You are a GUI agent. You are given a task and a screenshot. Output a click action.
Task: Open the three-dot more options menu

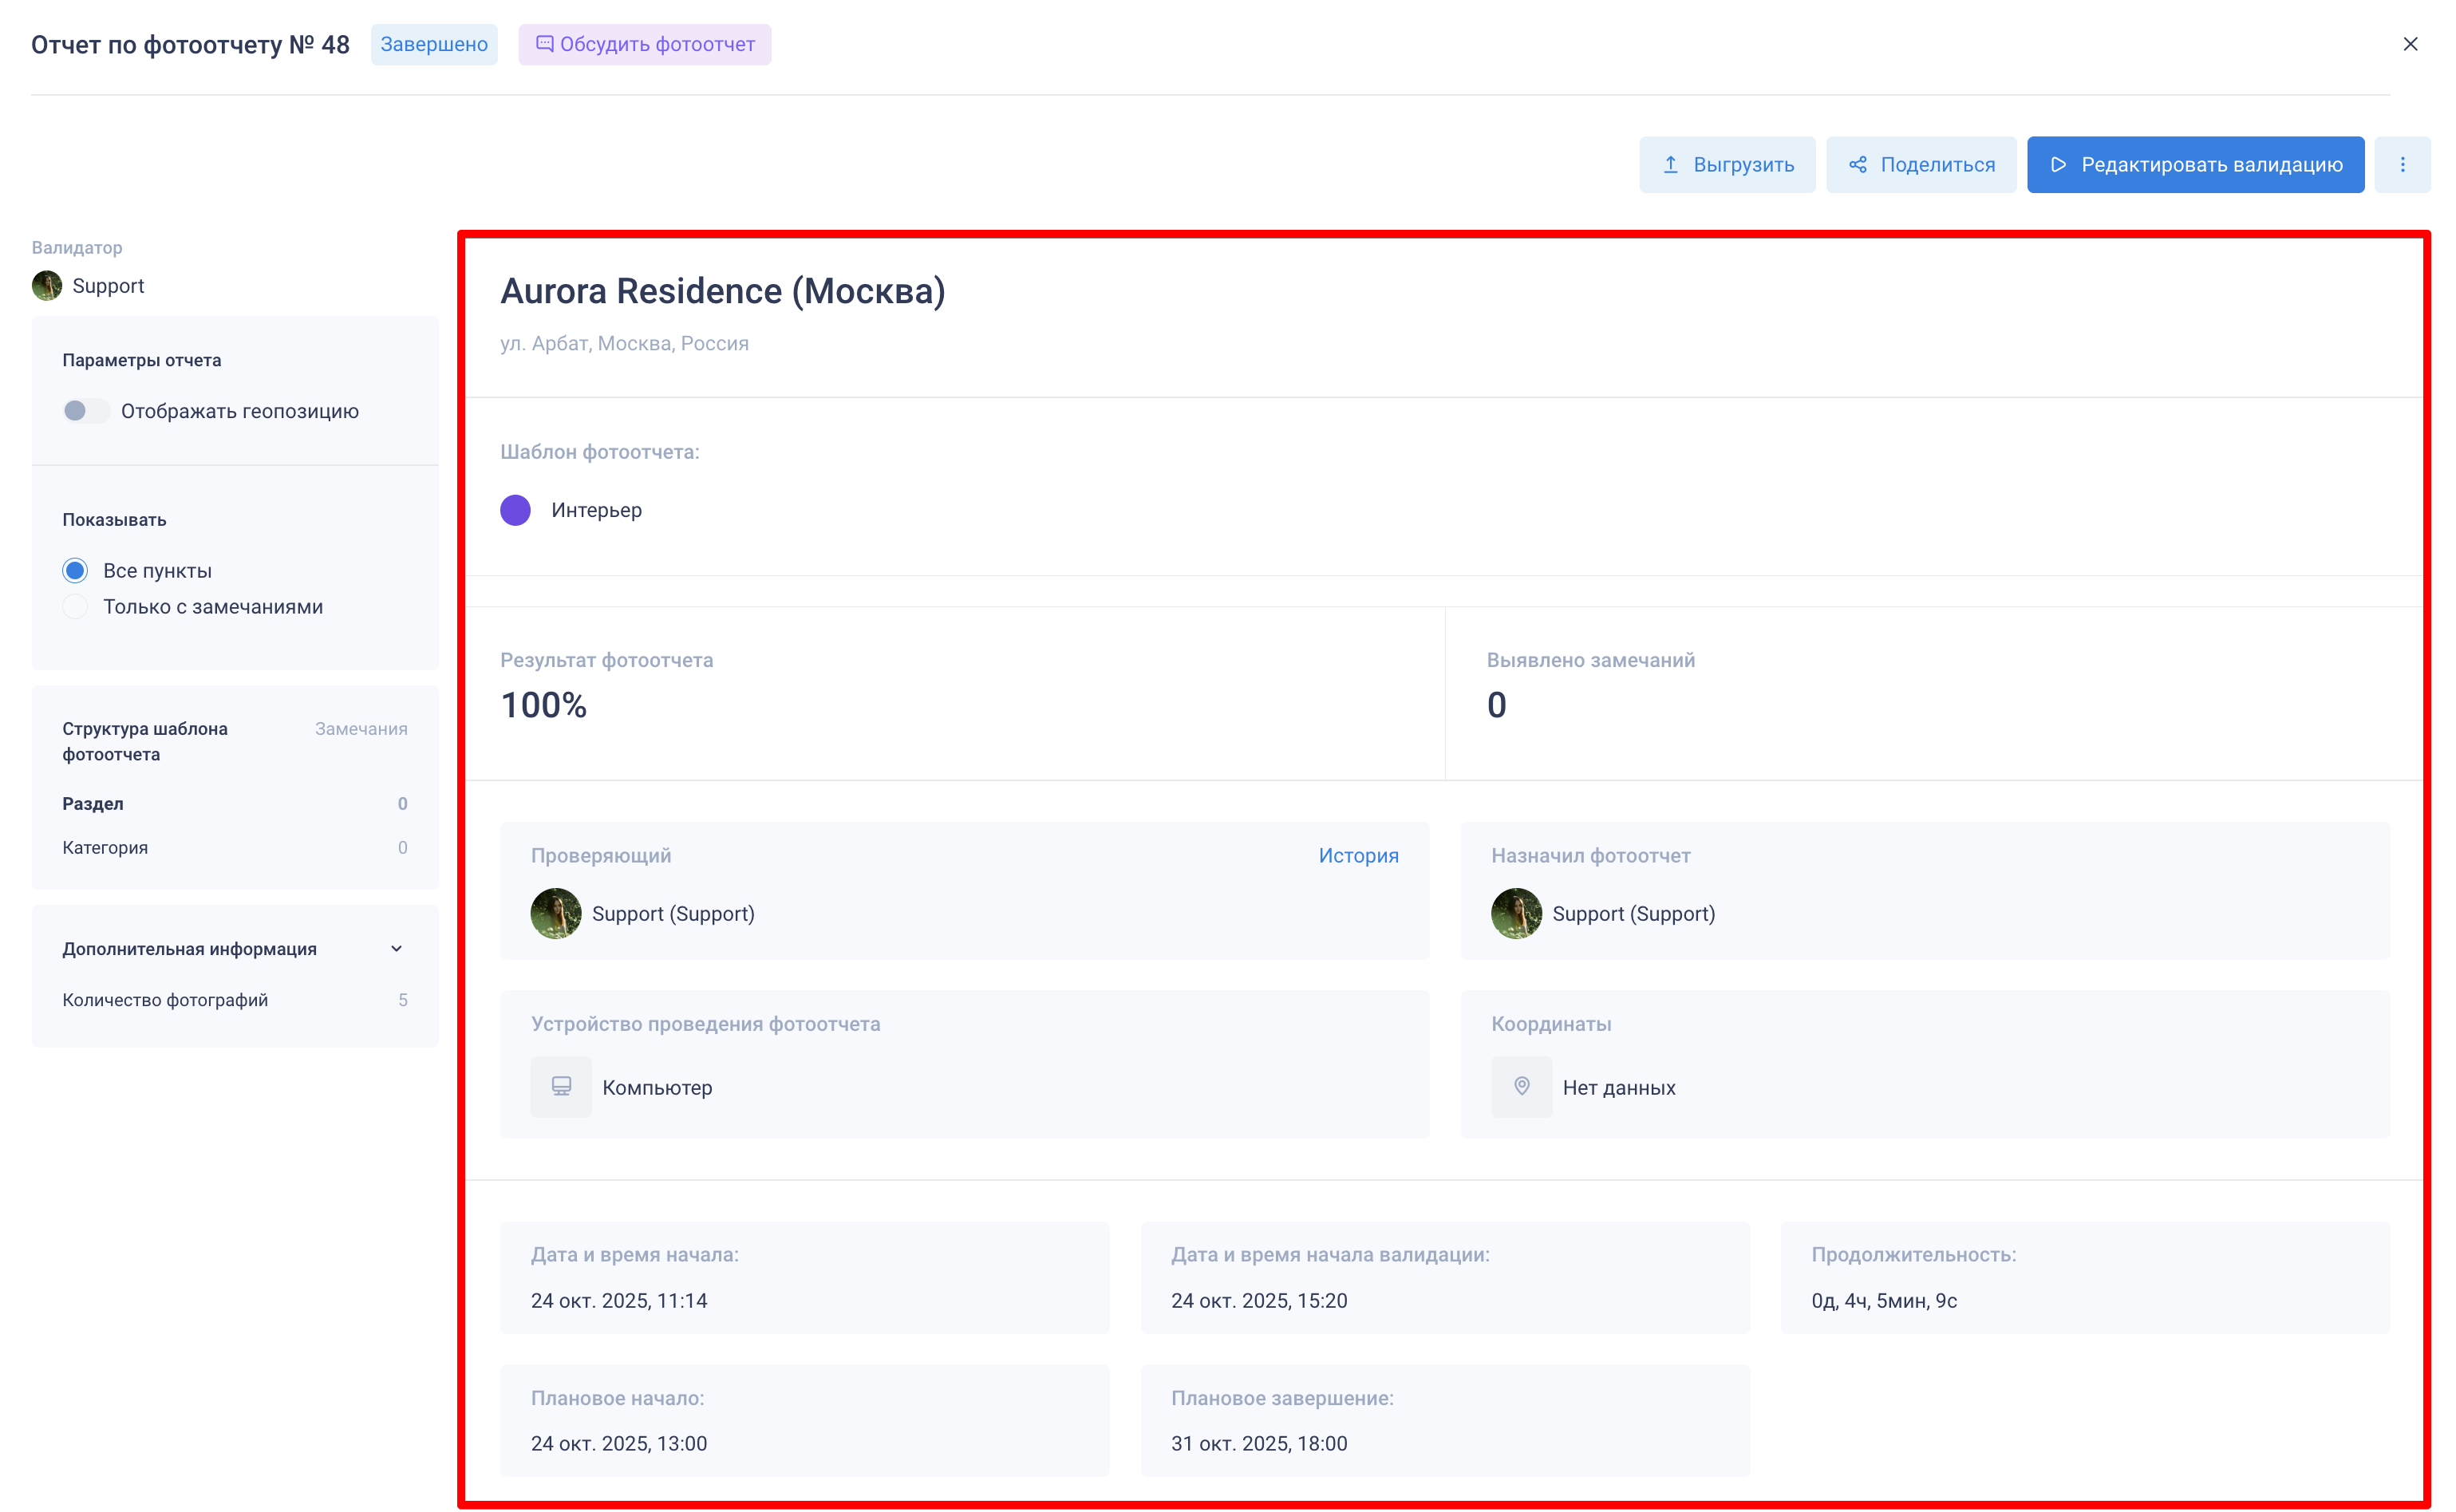click(2402, 164)
